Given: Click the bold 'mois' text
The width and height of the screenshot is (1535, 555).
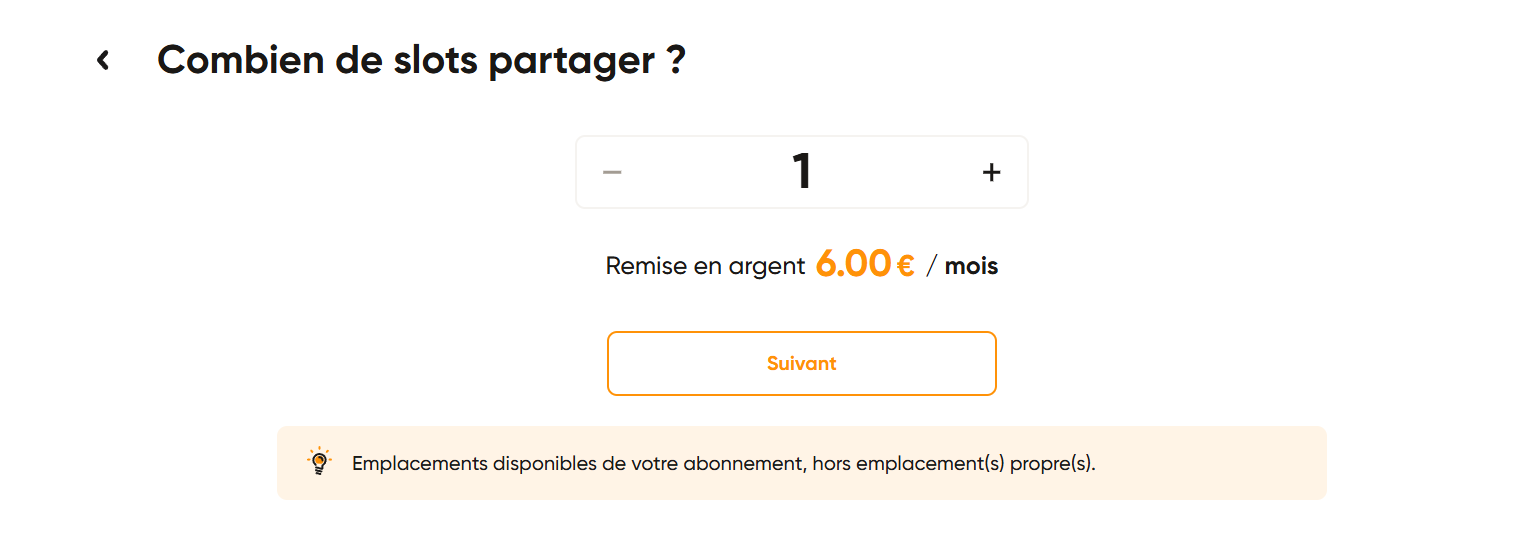Looking at the screenshot, I should click(971, 266).
